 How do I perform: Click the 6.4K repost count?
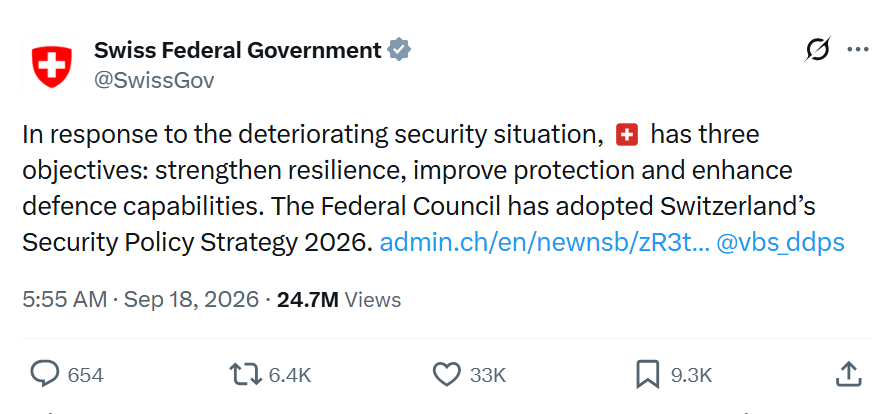point(290,375)
